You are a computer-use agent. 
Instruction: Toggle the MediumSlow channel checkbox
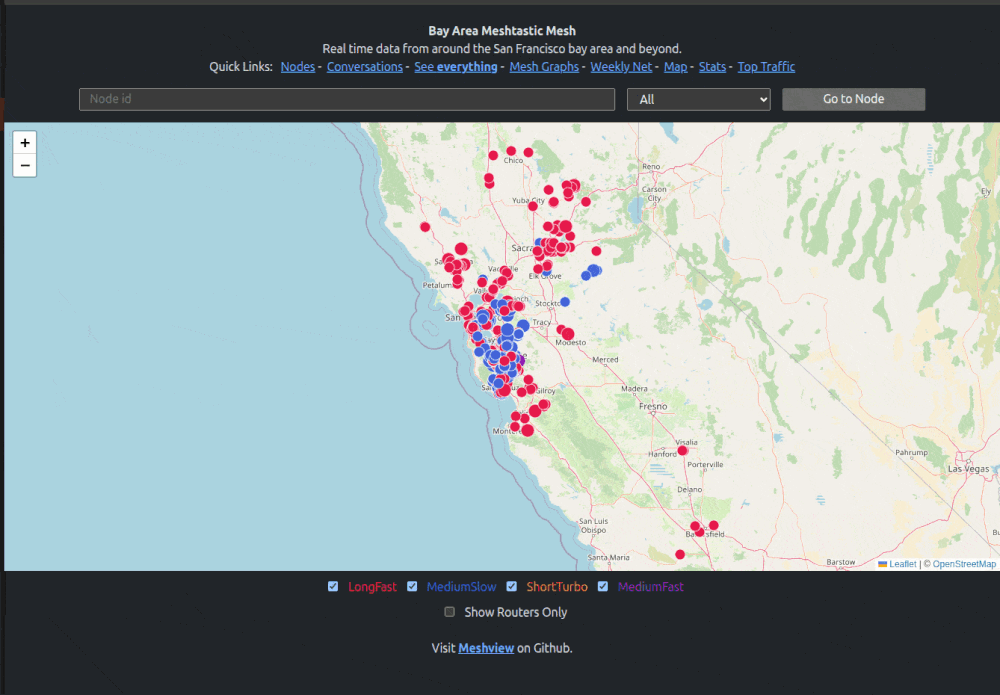point(412,587)
